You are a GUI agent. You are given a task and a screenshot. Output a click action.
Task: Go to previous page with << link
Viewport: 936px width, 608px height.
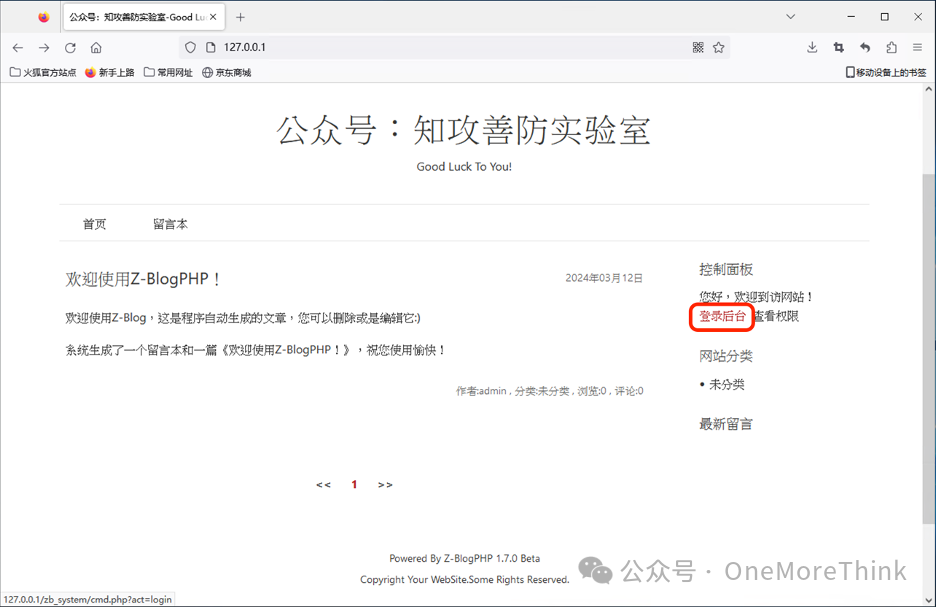point(324,484)
